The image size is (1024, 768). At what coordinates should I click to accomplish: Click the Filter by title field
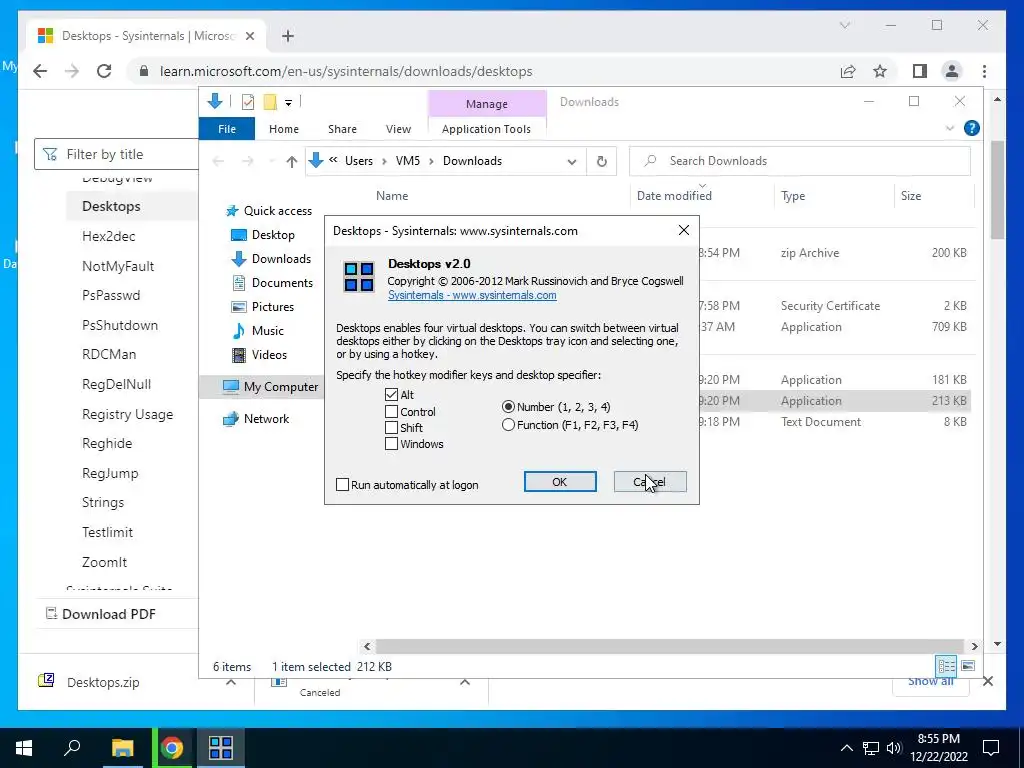(116, 154)
